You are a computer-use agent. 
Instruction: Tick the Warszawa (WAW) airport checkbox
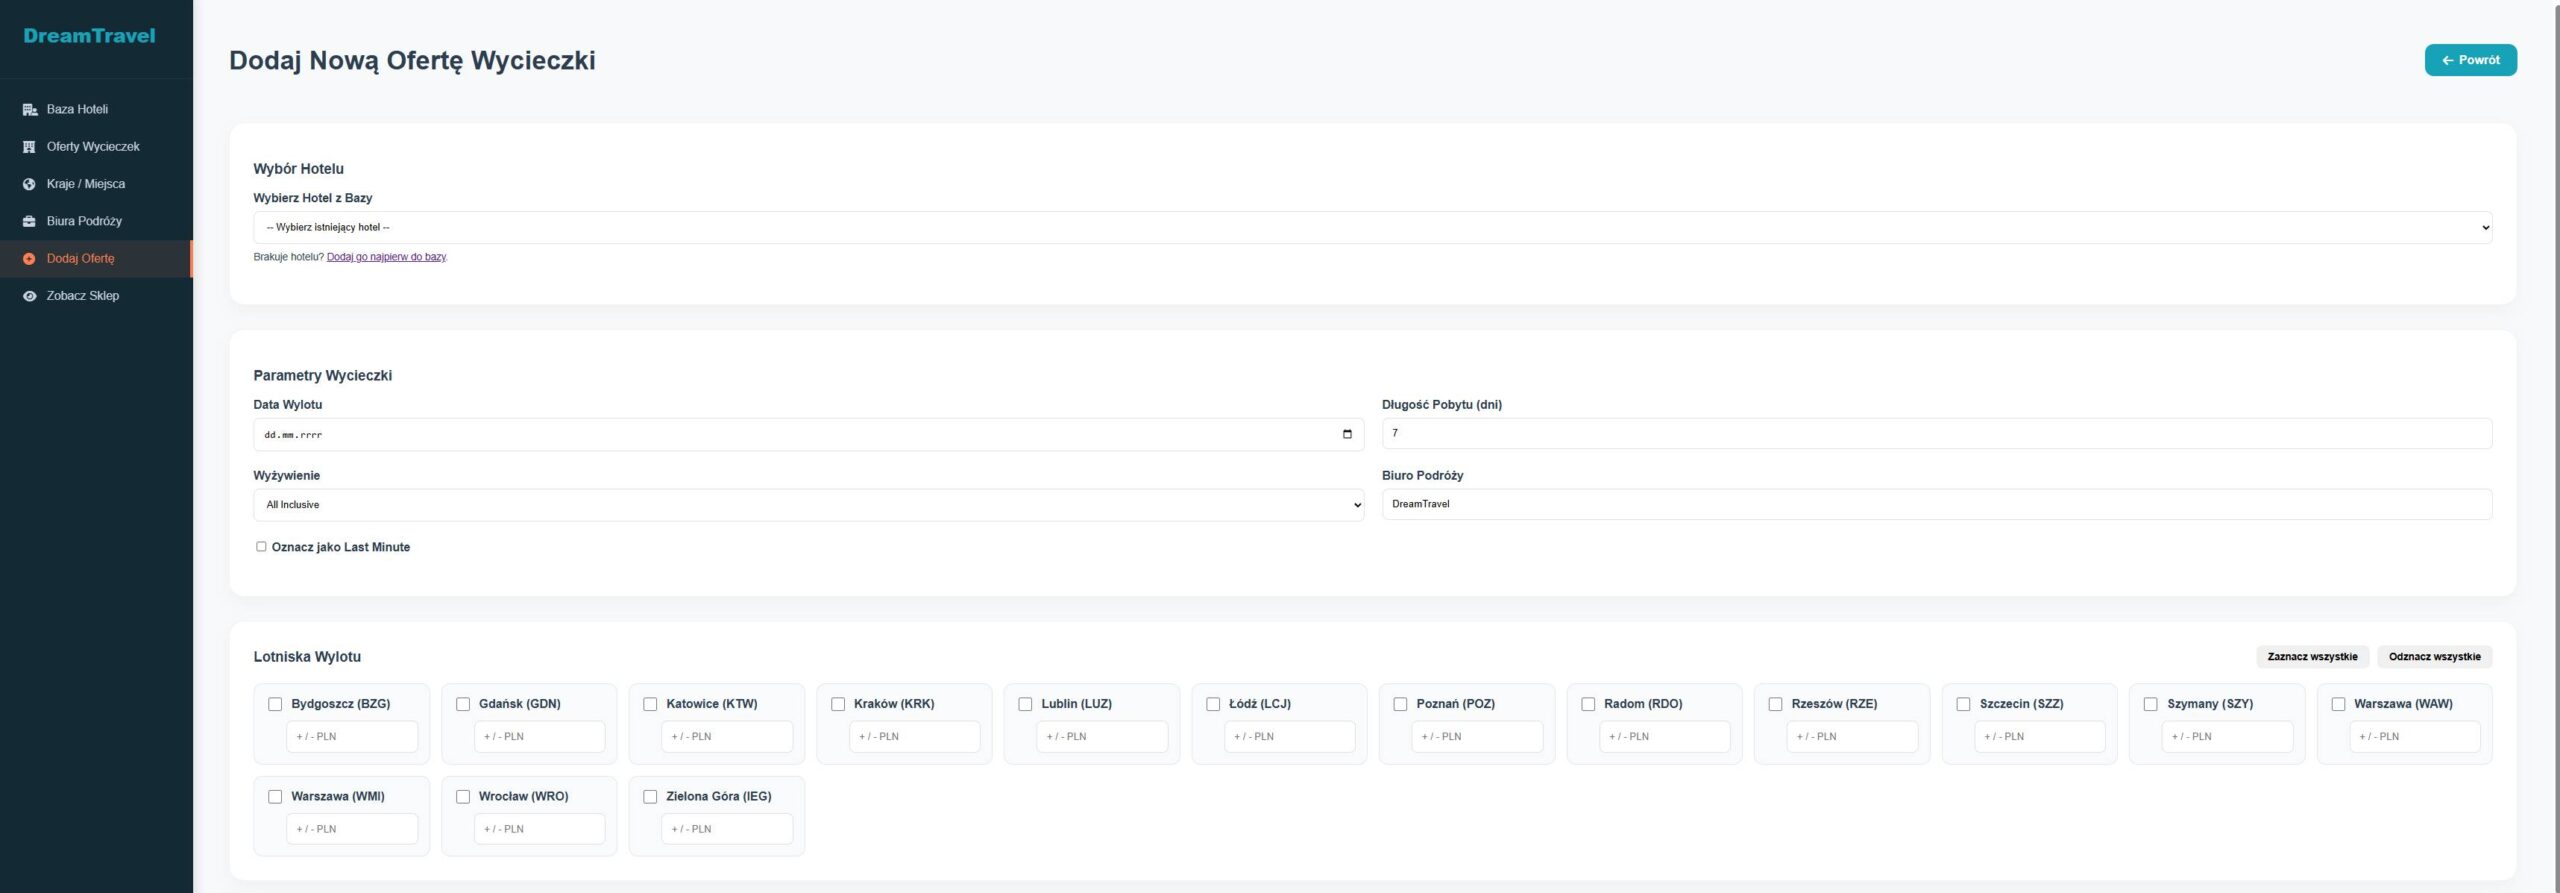(2338, 704)
